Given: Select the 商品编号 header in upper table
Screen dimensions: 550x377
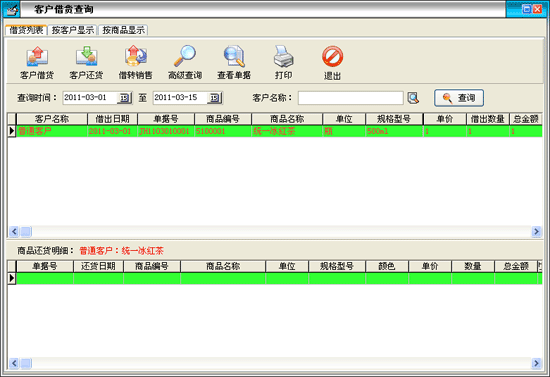Looking at the screenshot, I should 223,119.
